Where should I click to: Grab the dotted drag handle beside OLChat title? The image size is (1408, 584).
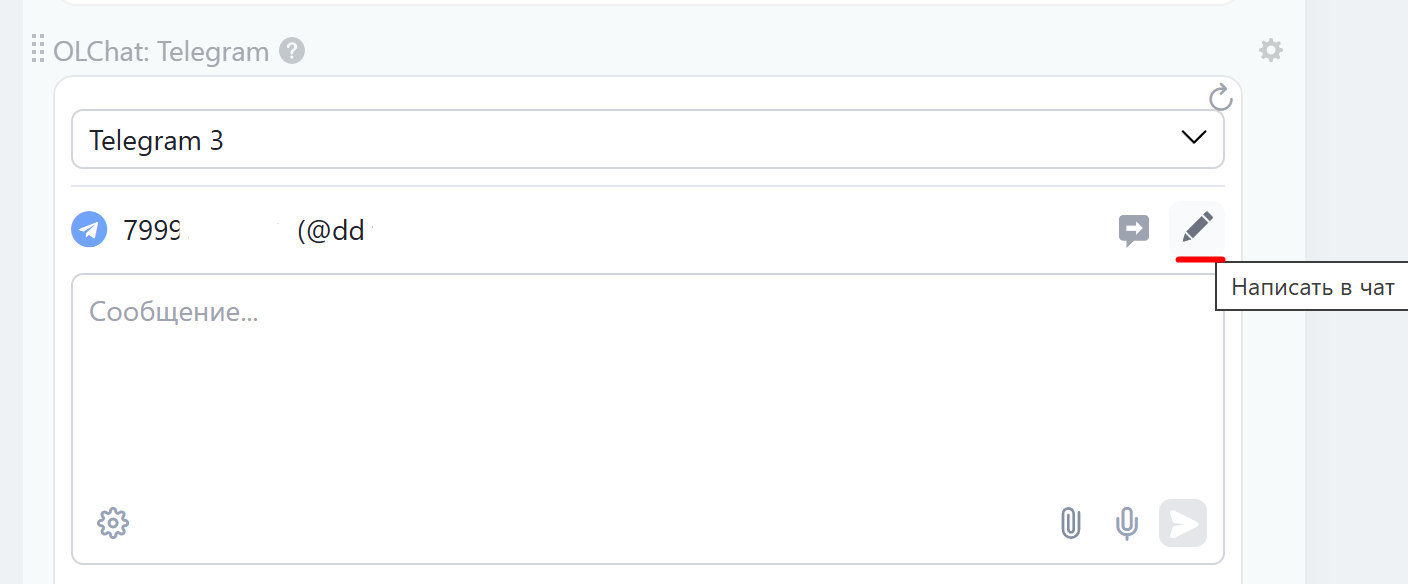pyautogui.click(x=38, y=48)
